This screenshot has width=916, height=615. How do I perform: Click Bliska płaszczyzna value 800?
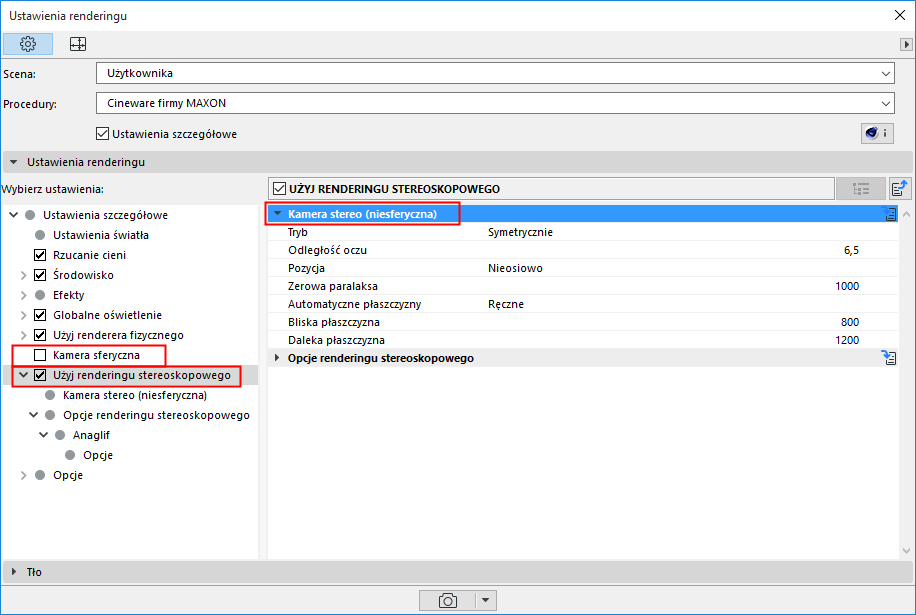pos(850,322)
